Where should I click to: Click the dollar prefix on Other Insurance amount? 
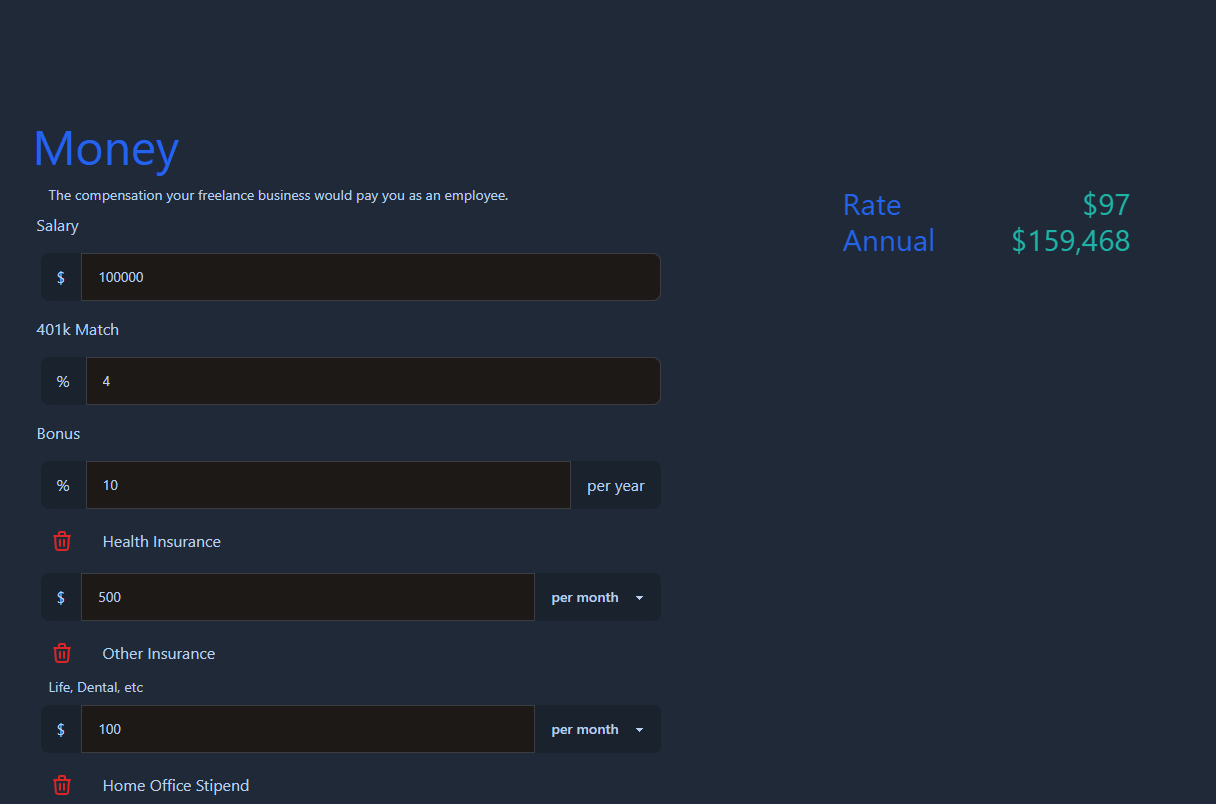pyautogui.click(x=61, y=729)
